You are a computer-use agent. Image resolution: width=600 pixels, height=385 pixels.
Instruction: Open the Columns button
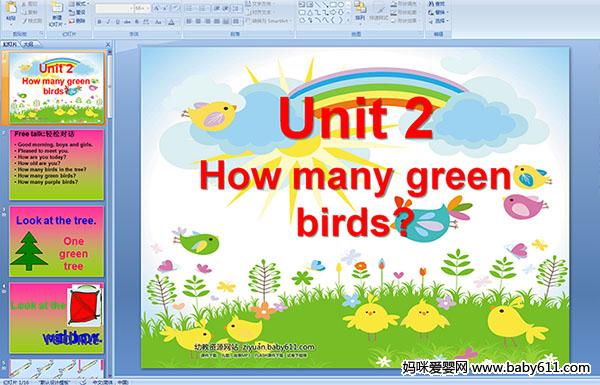point(236,21)
